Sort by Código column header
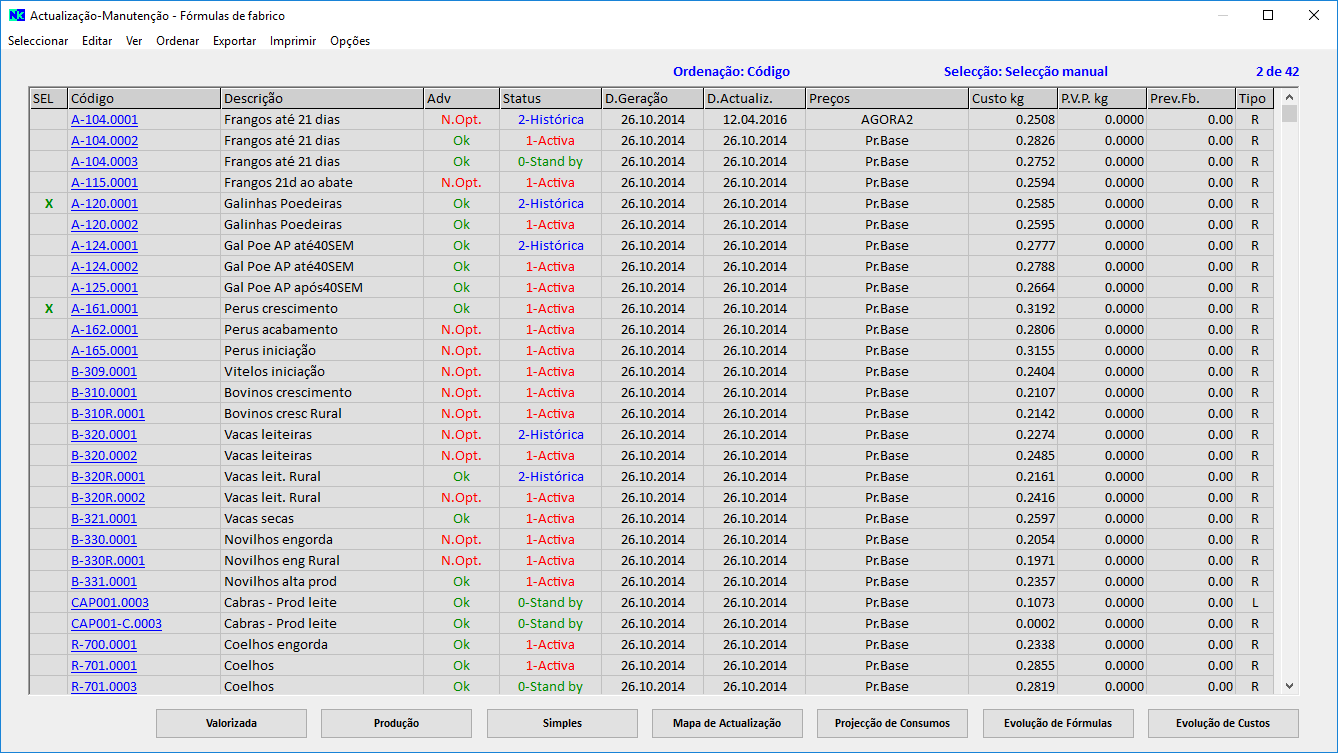This screenshot has height=753, width=1338. 143,99
